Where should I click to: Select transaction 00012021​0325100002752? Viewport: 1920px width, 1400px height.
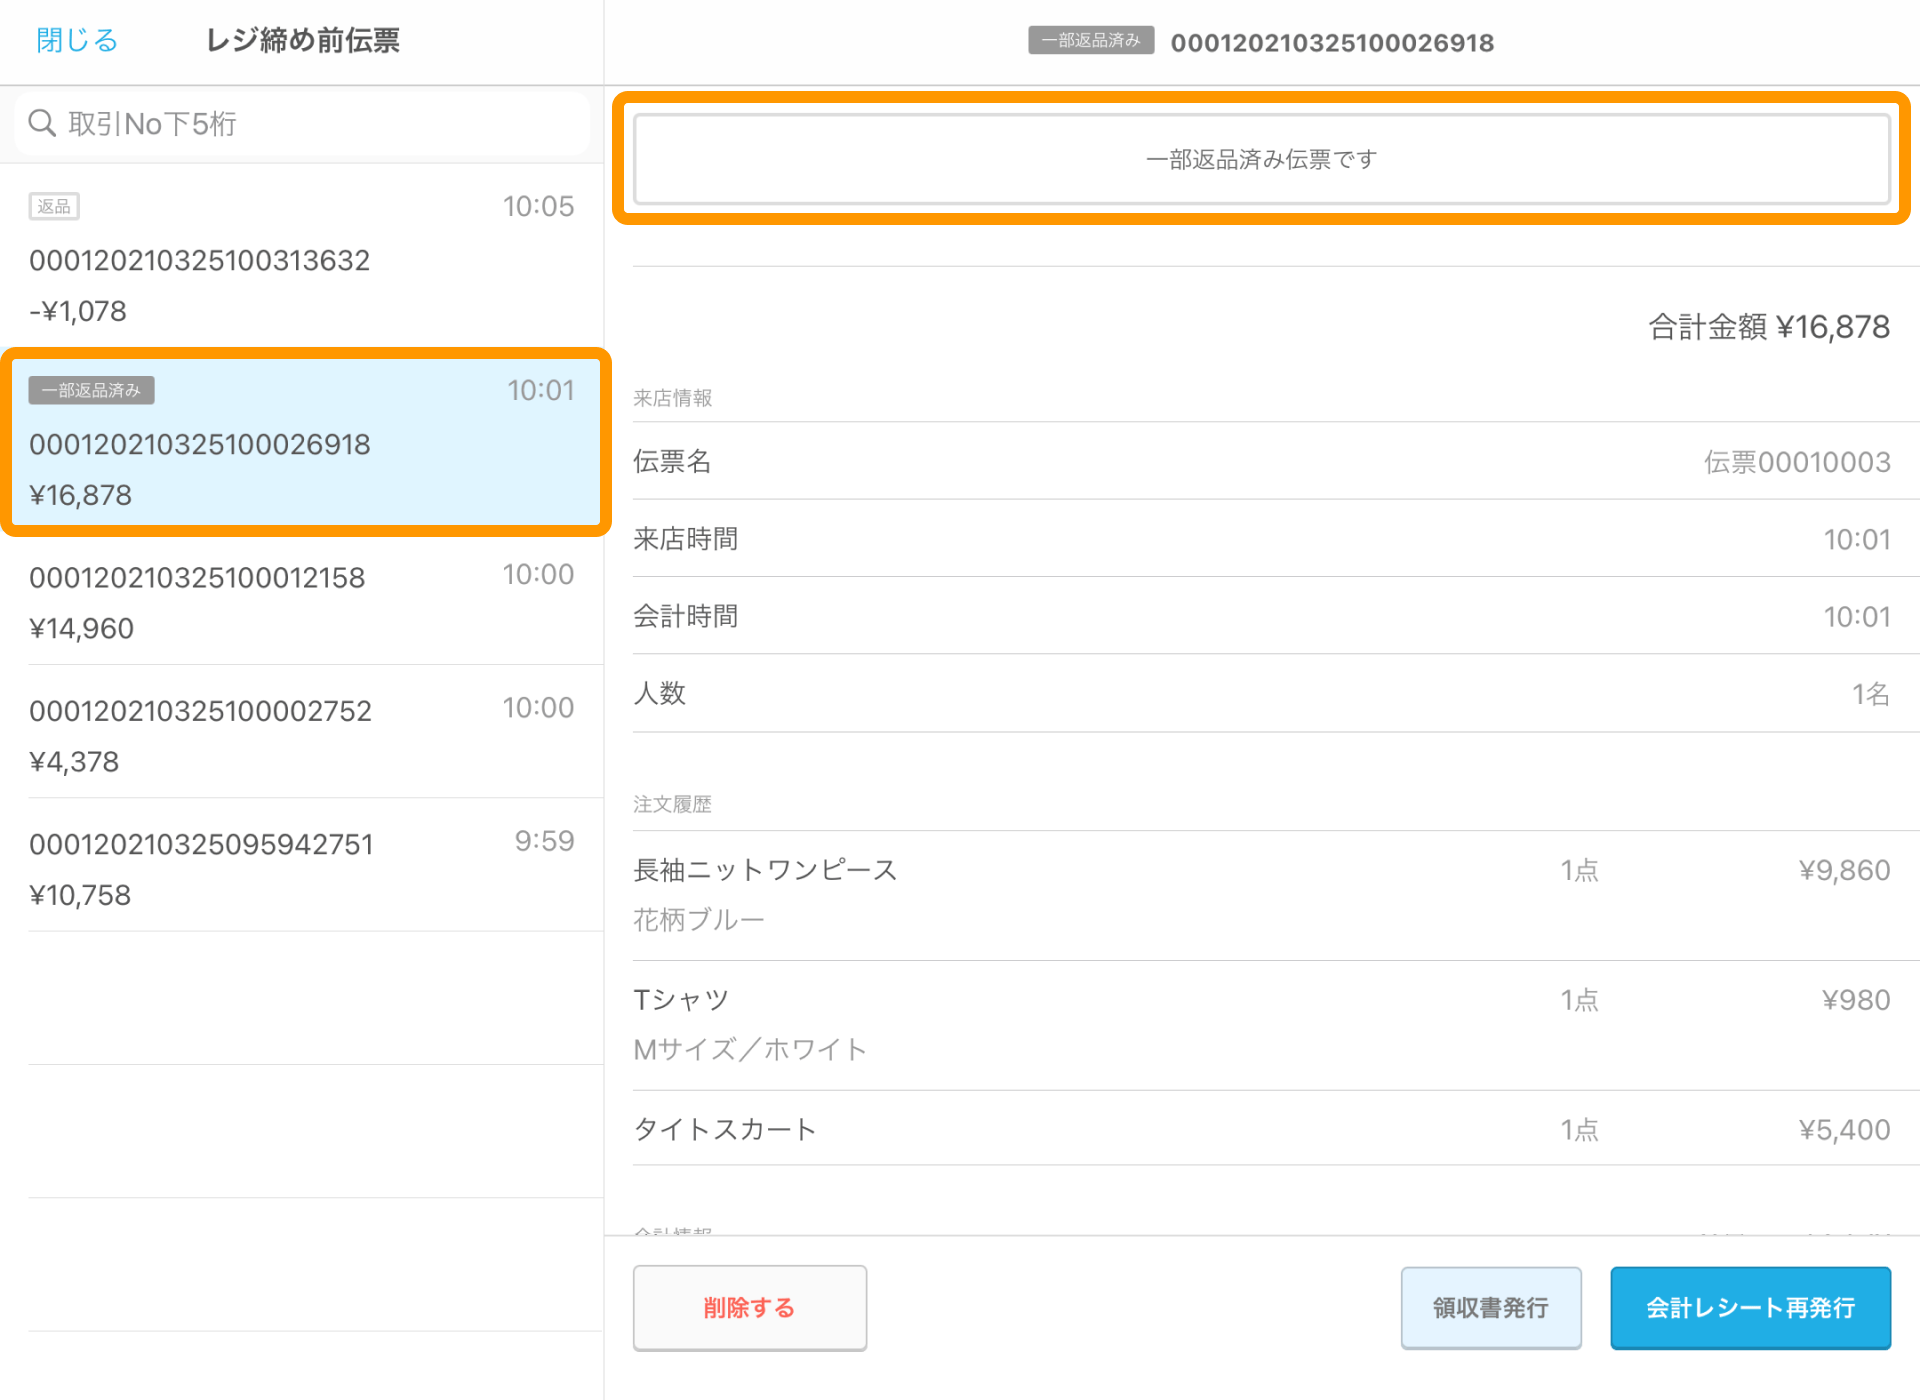(x=300, y=733)
